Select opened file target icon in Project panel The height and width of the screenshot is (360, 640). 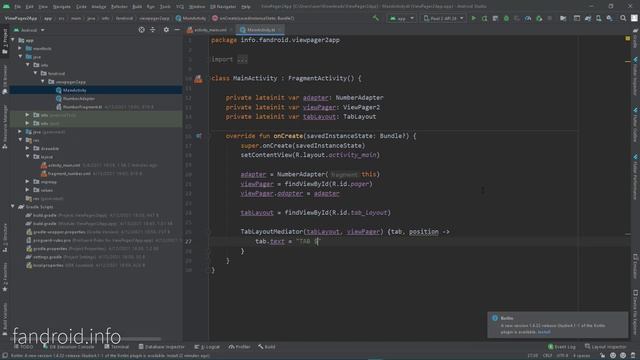141,30
